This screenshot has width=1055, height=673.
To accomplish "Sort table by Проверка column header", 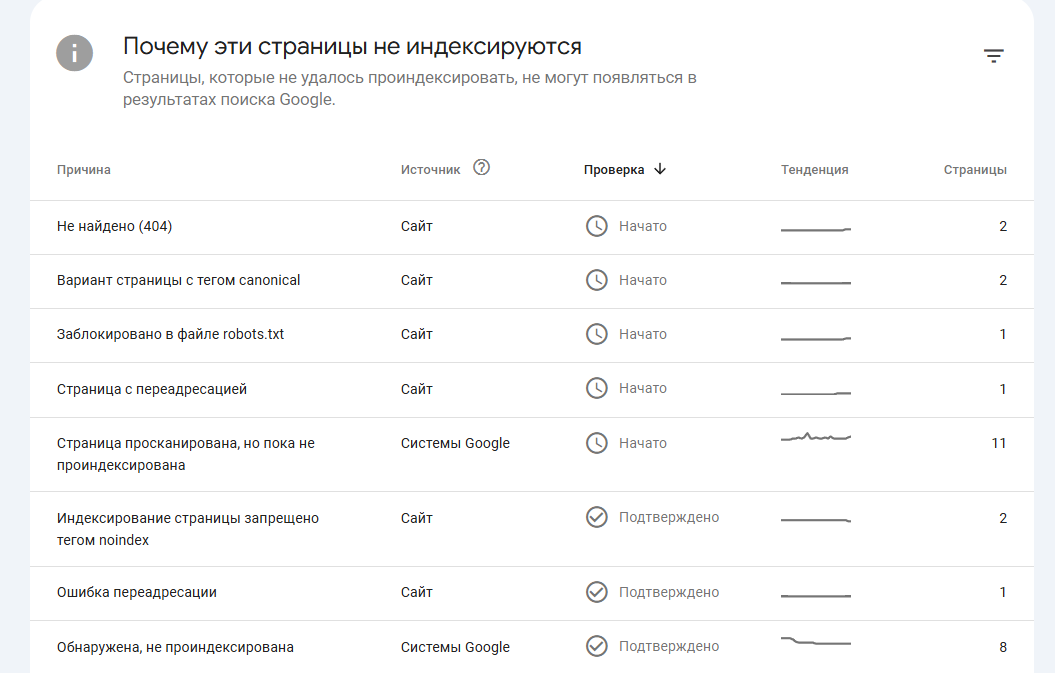I will [614, 170].
